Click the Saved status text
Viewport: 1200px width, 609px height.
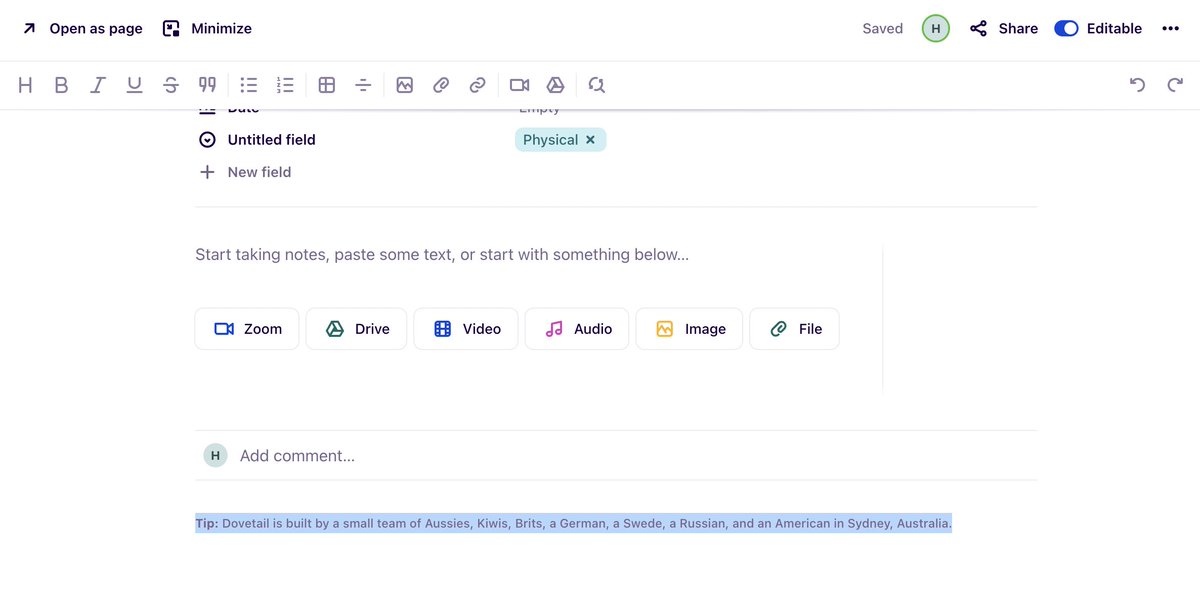click(x=883, y=29)
